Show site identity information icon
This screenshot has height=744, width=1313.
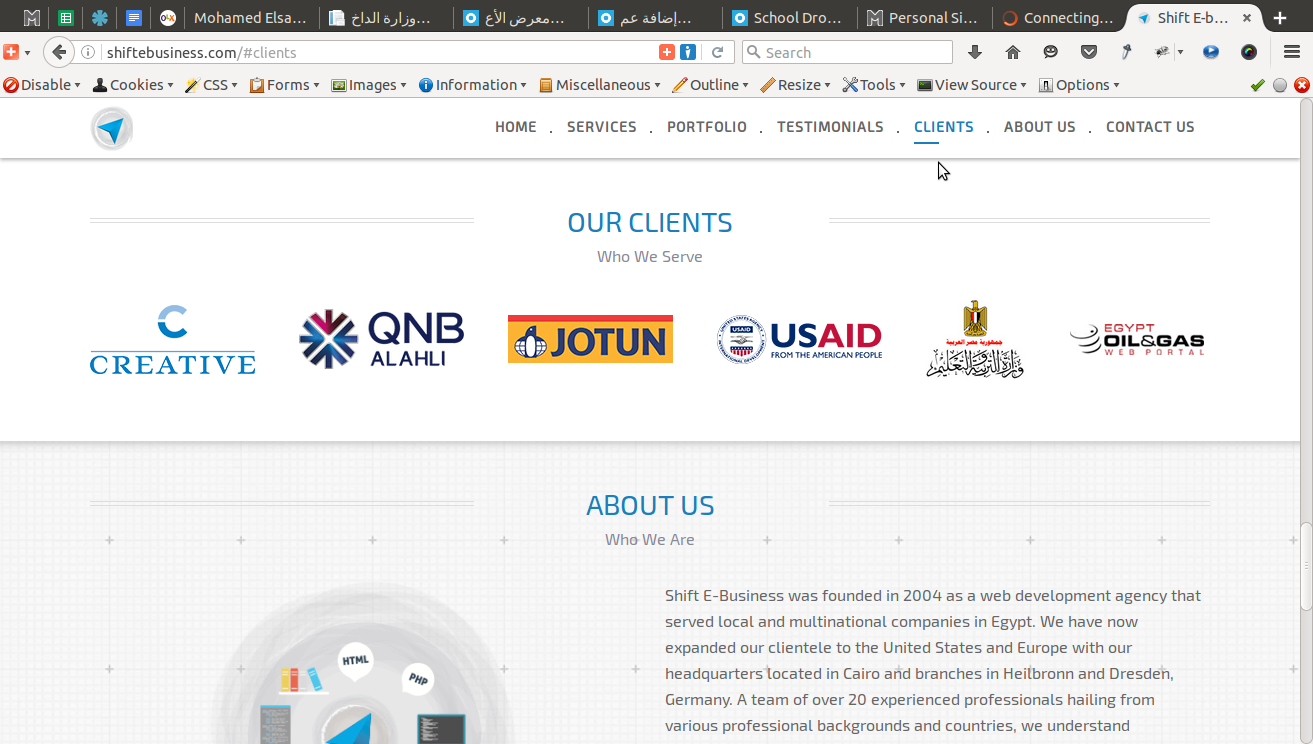(x=88, y=52)
